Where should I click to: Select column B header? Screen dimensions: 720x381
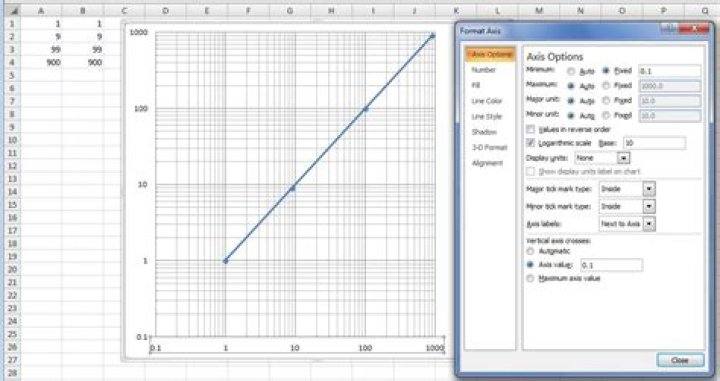point(83,10)
